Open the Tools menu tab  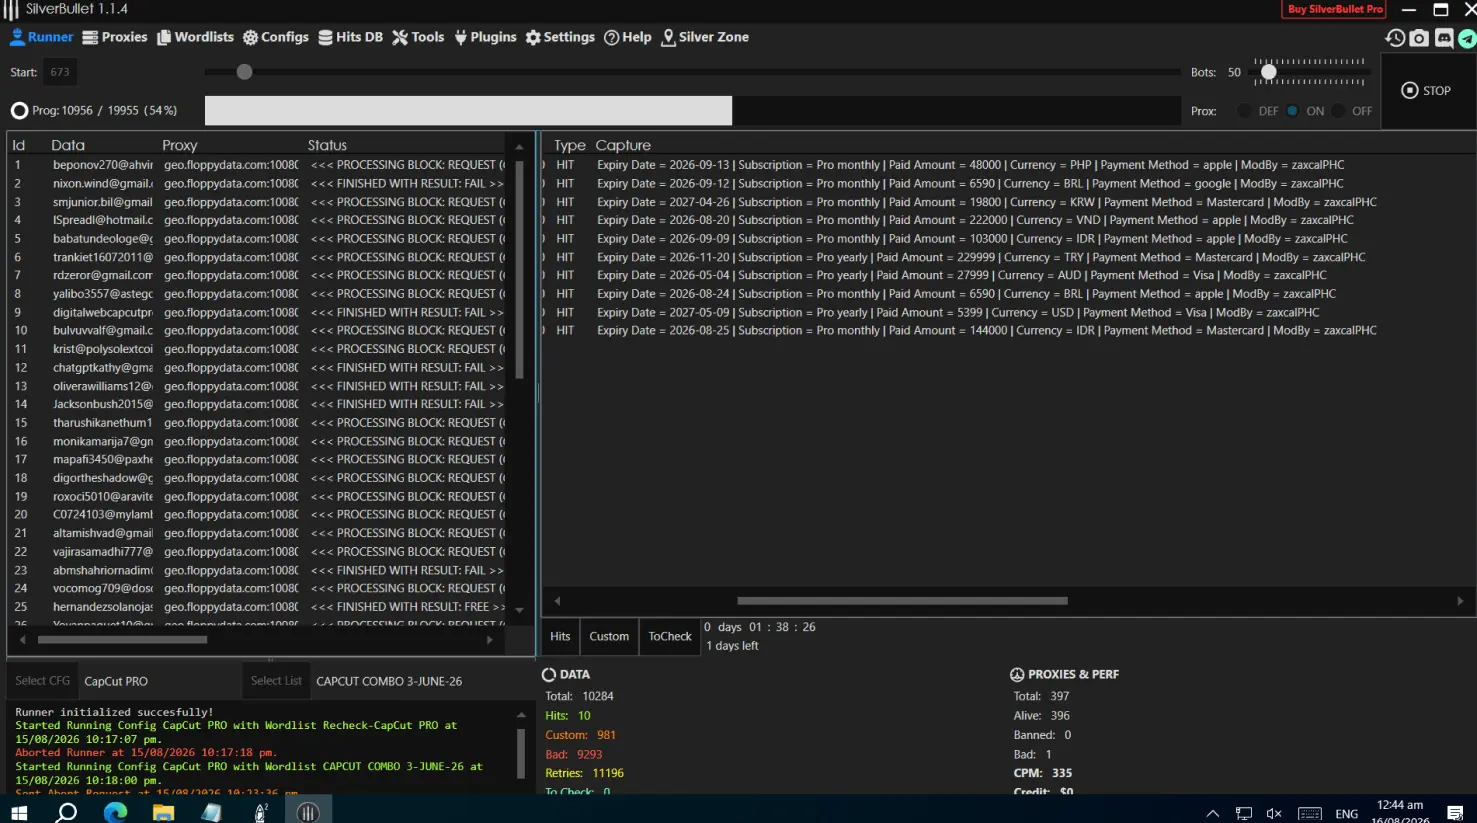[418, 37]
